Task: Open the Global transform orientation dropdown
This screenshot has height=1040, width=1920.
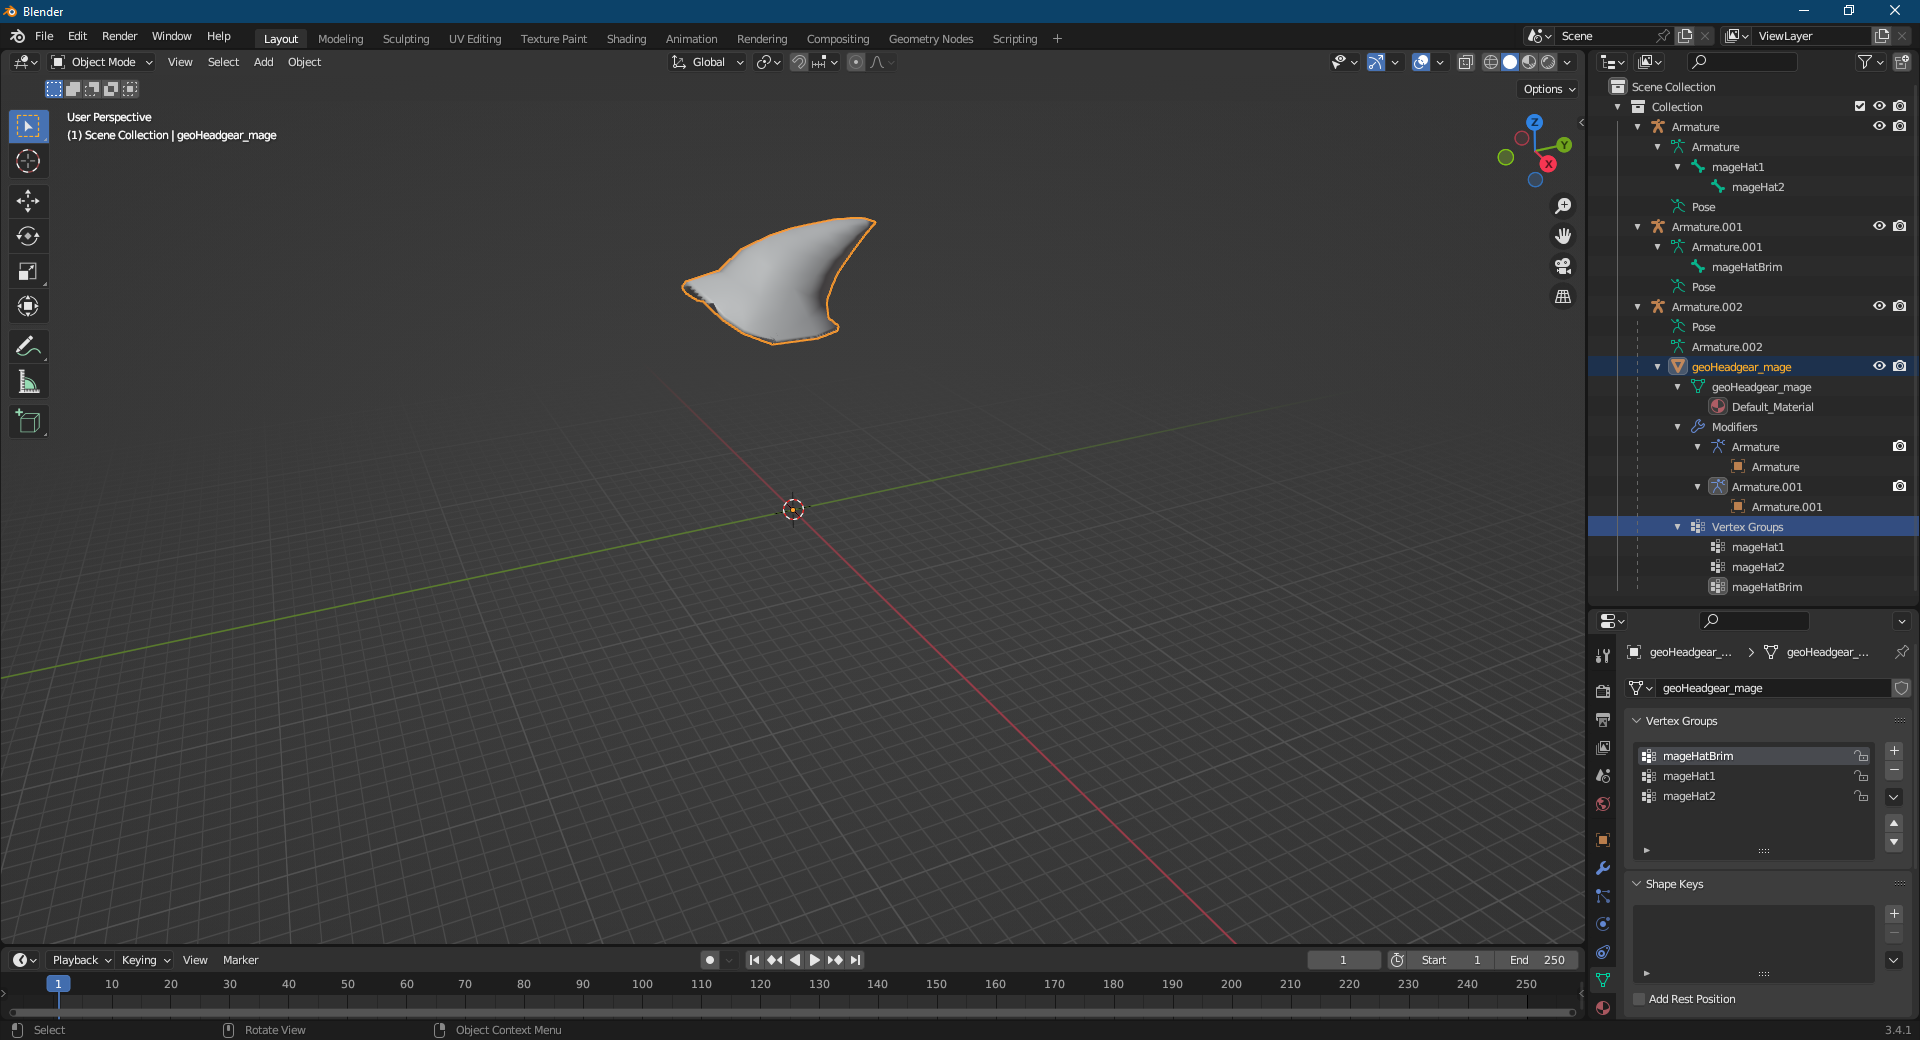Action: click(708, 62)
